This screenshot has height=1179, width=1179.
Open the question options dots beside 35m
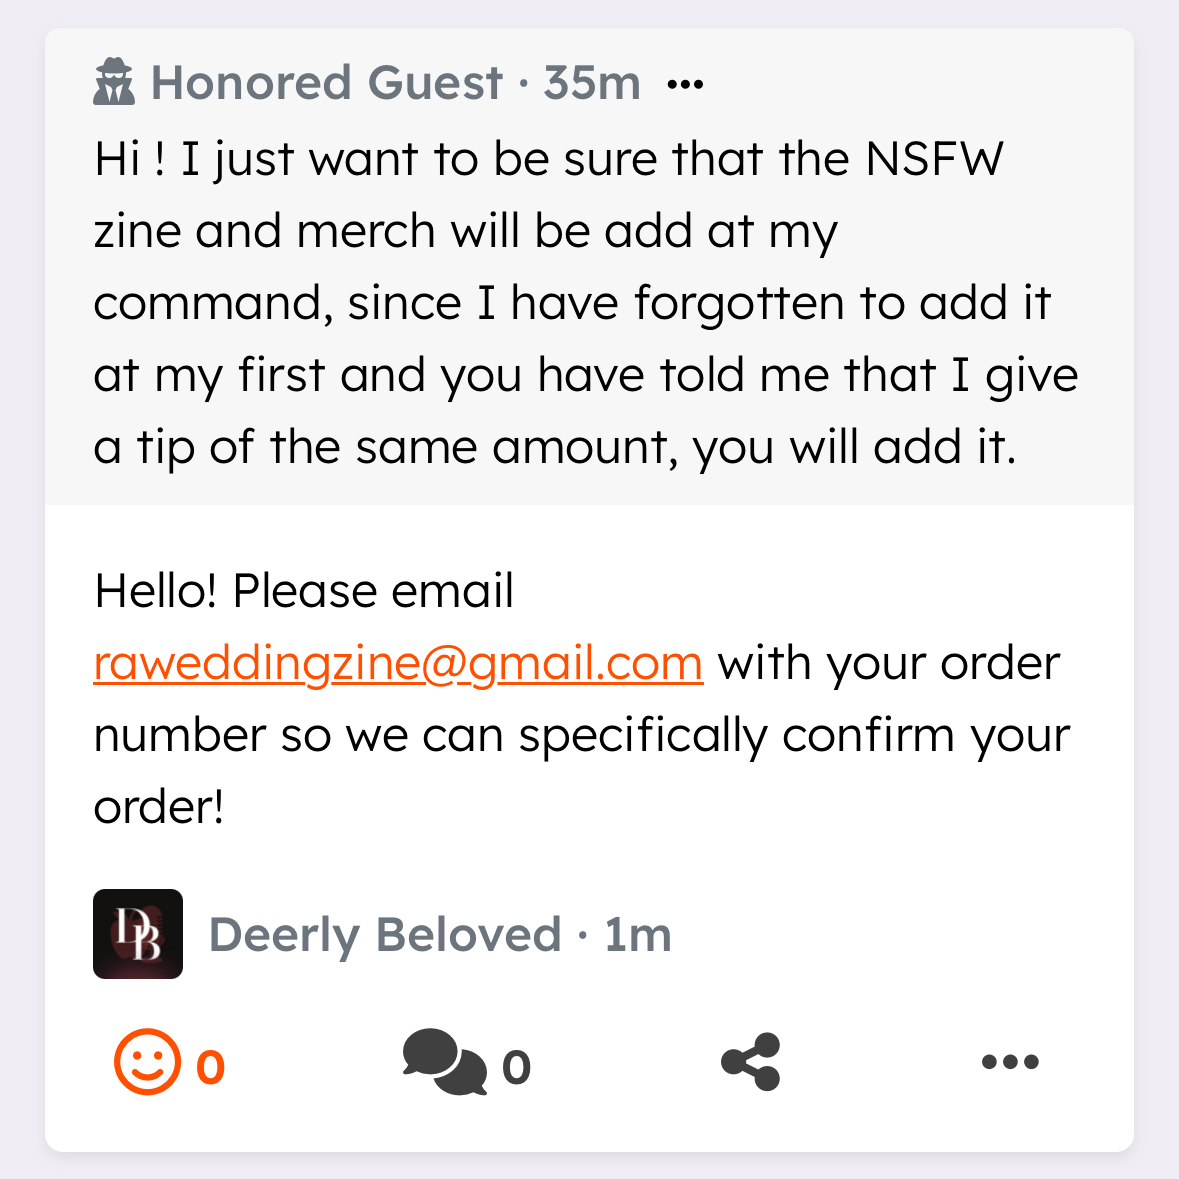point(685,84)
